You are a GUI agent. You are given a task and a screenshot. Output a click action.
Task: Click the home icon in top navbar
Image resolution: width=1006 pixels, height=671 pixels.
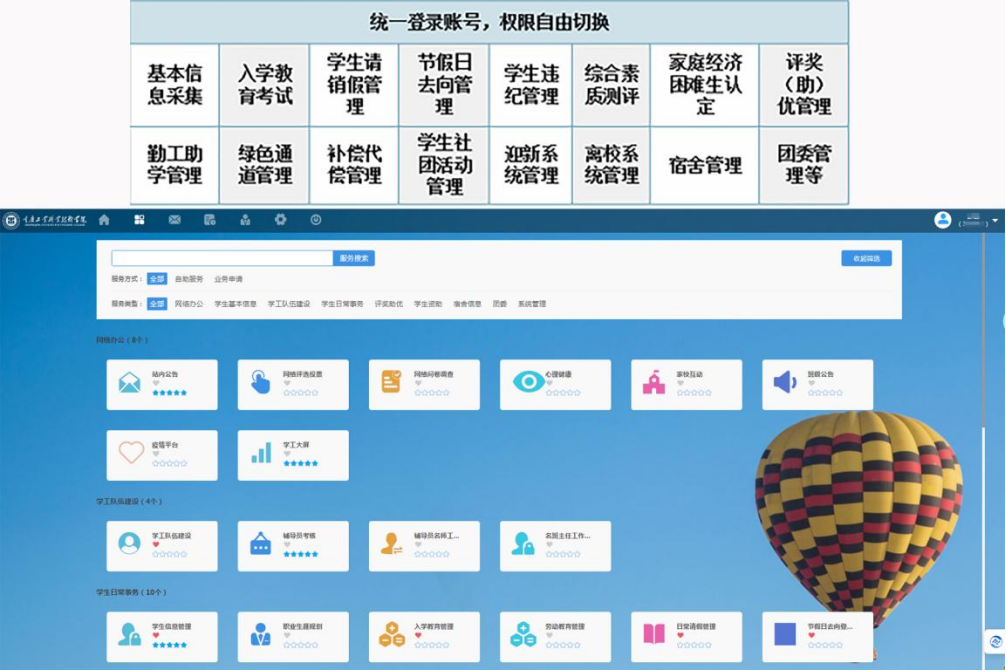point(104,220)
